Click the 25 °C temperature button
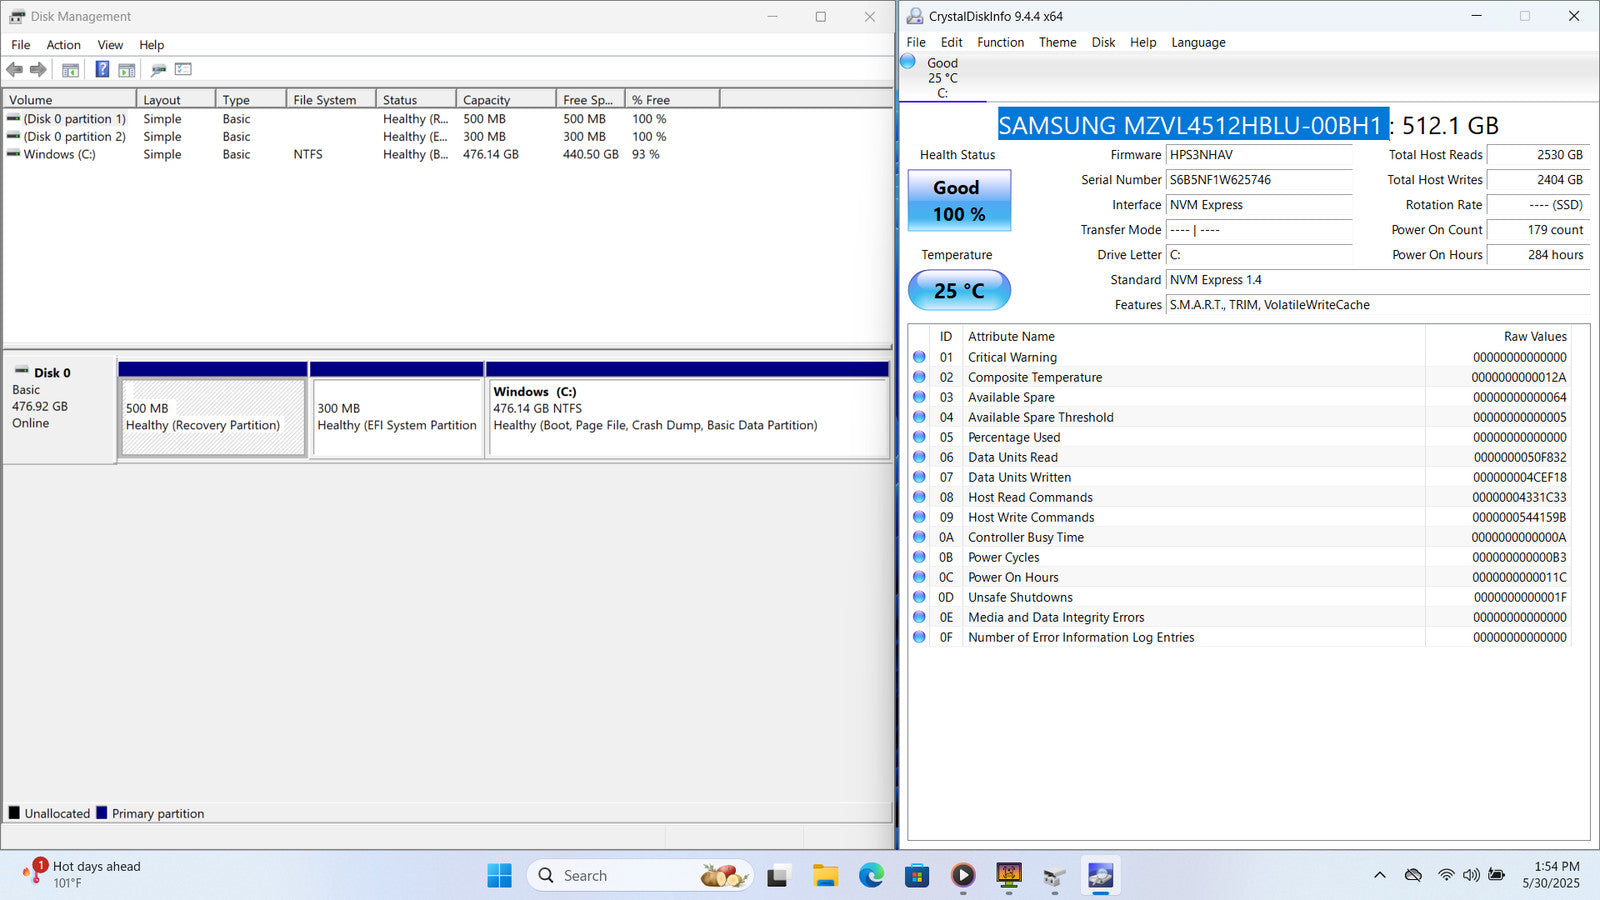 [x=959, y=290]
